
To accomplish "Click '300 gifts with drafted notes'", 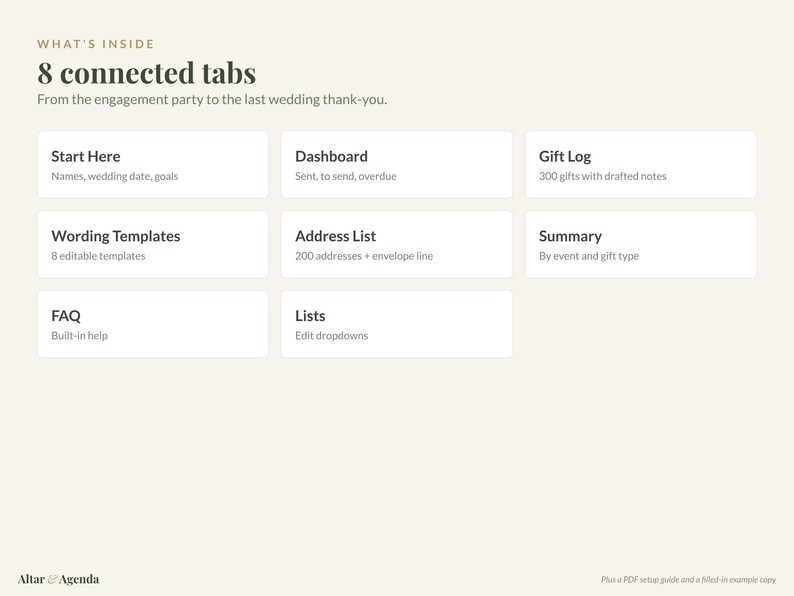I will click(603, 176).
